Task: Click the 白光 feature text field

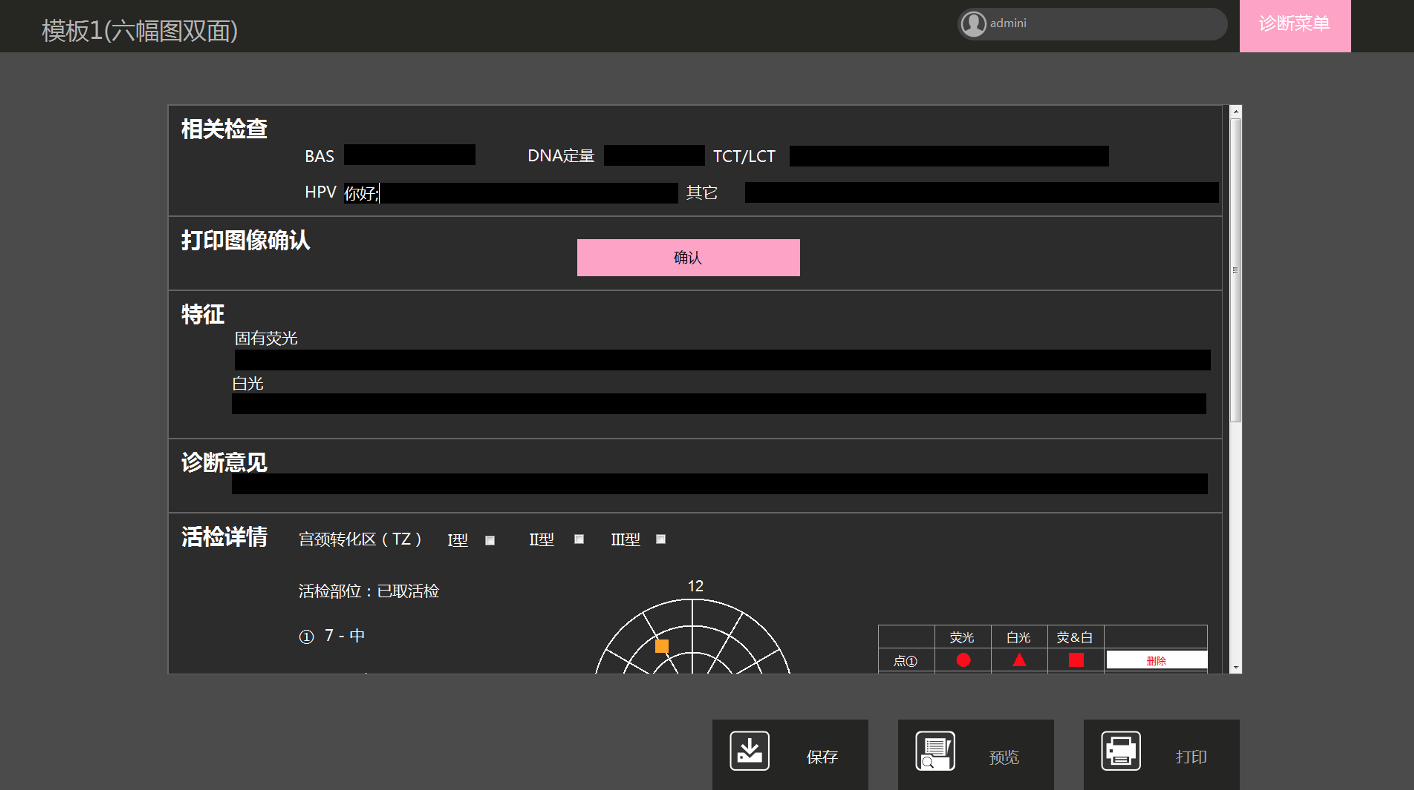Action: click(719, 403)
